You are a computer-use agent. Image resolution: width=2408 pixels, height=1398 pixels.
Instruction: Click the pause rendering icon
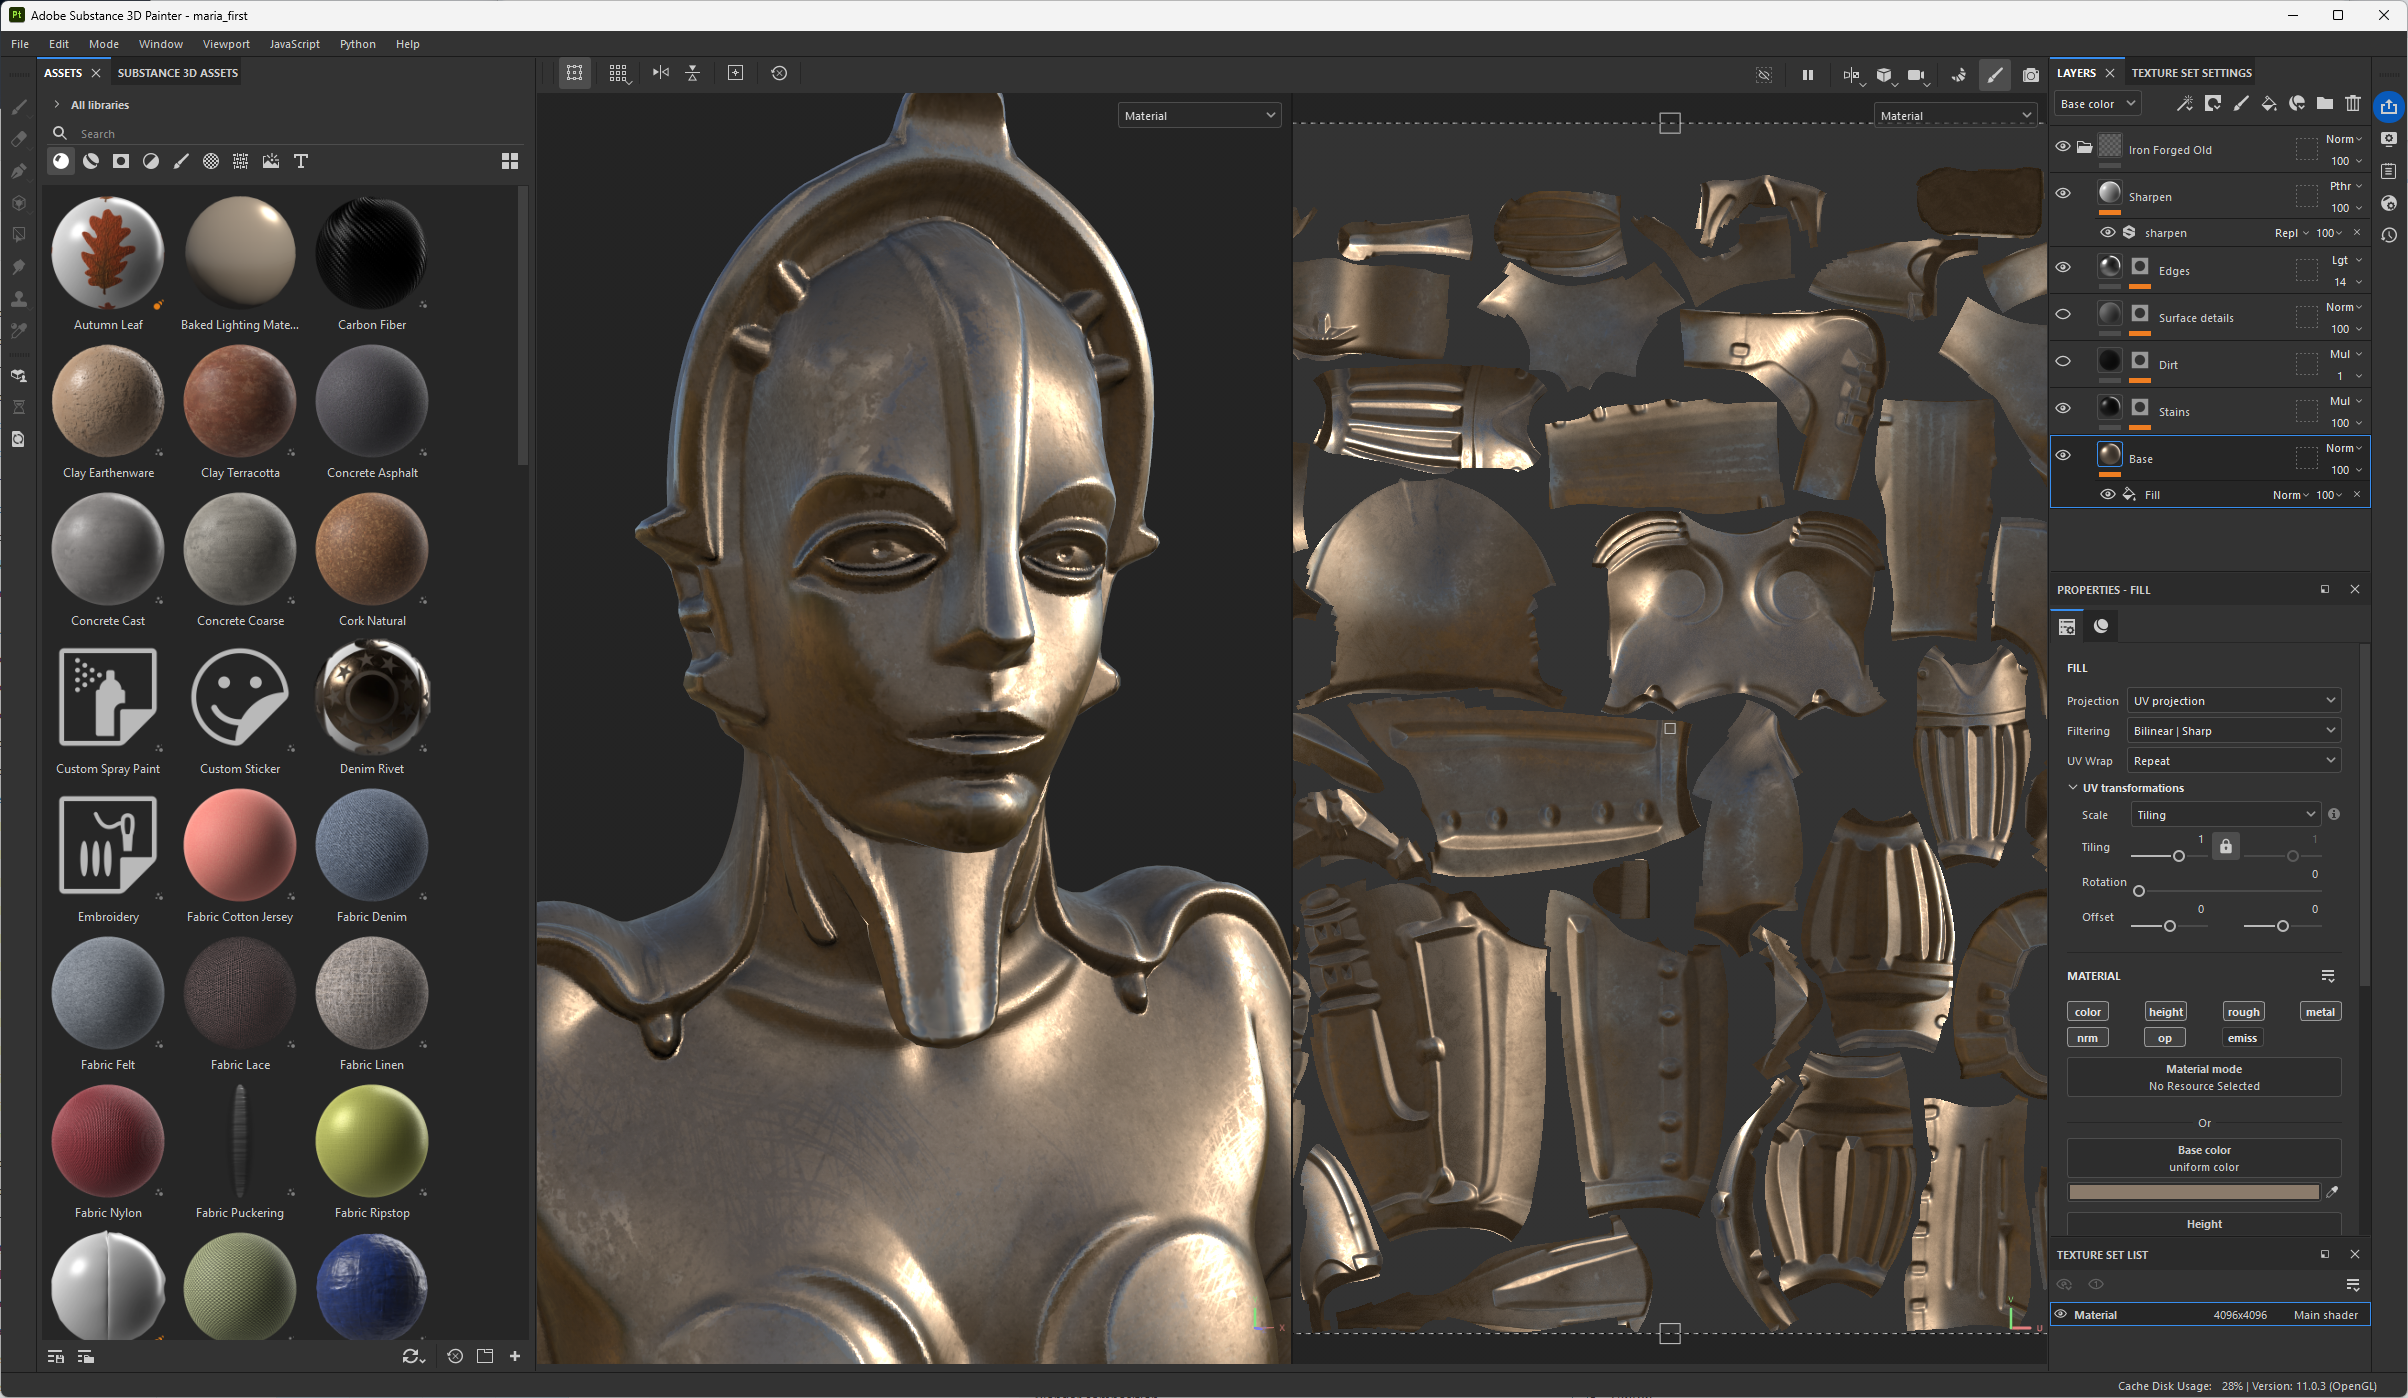pyautogui.click(x=1807, y=74)
